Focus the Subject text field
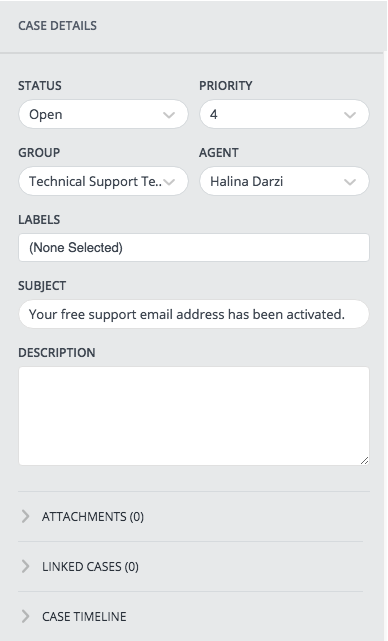This screenshot has height=641, width=388. click(194, 314)
